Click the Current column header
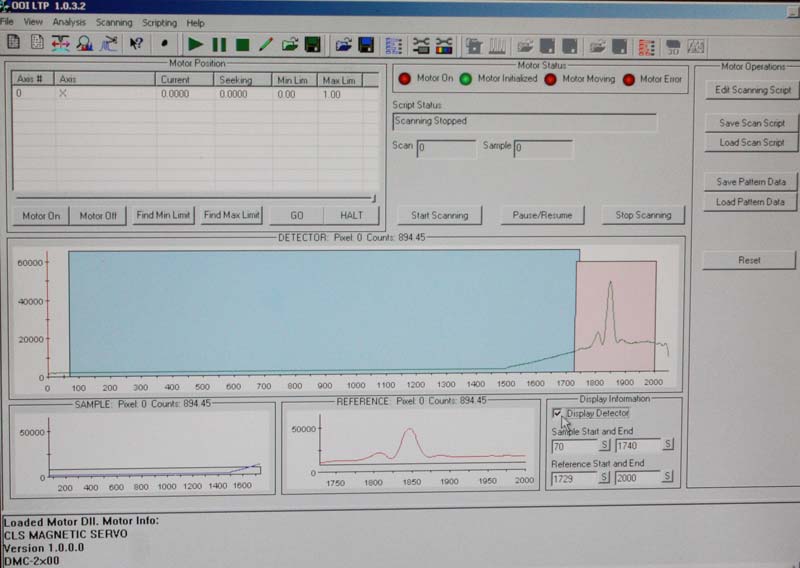 [x=184, y=80]
